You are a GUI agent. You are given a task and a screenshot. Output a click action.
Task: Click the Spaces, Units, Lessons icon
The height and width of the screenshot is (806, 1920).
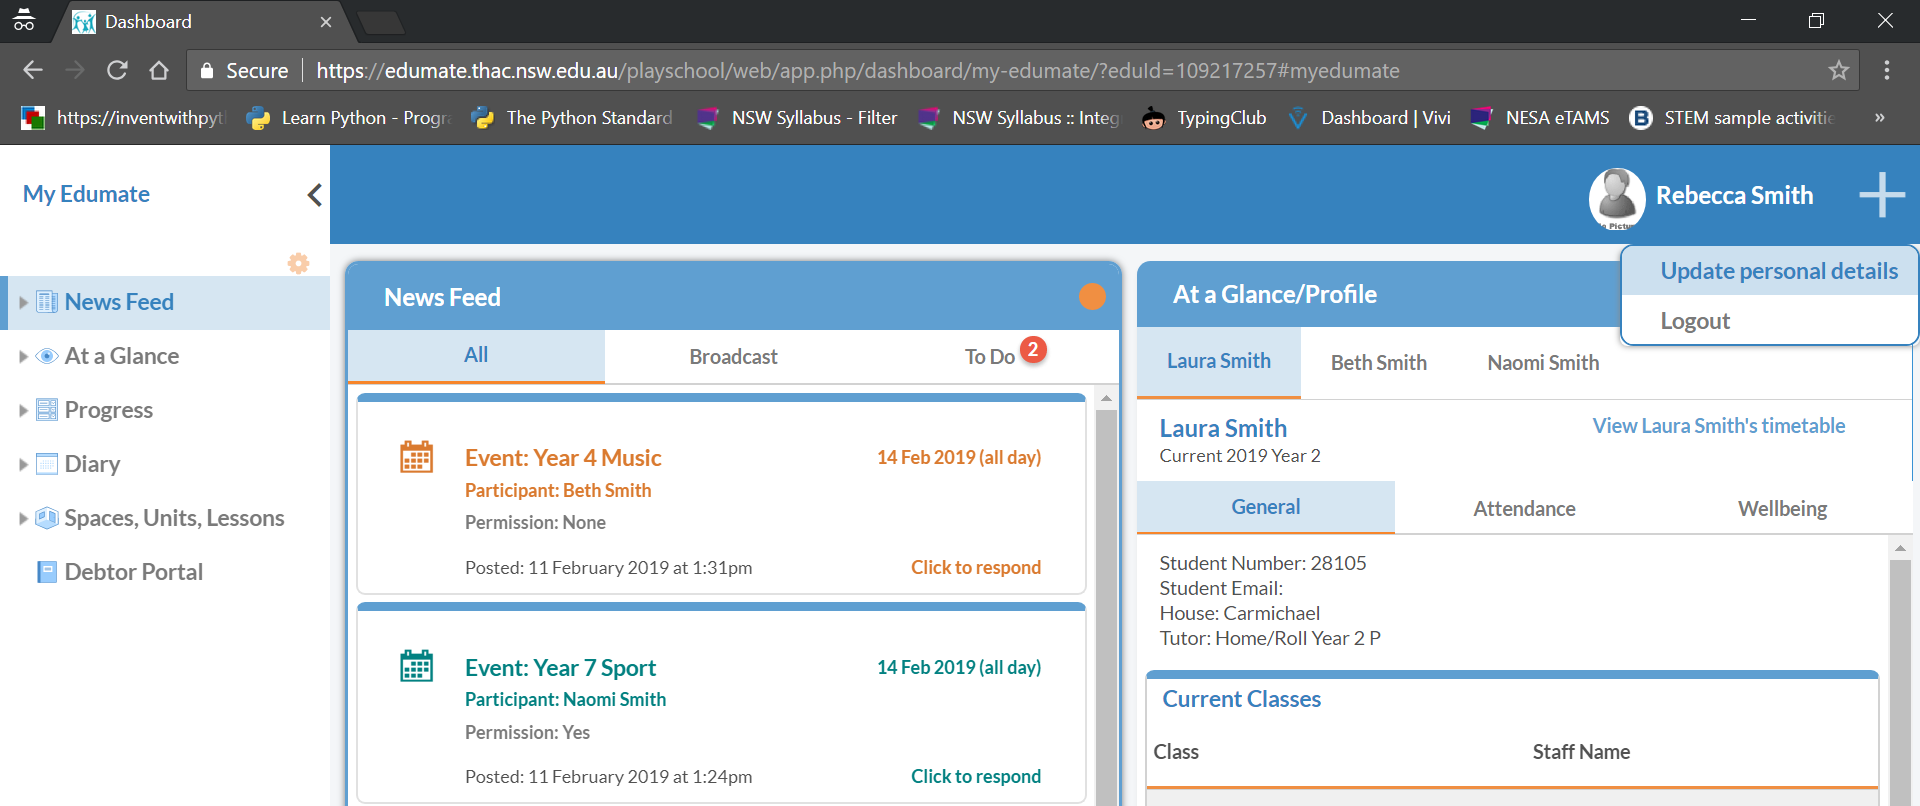coord(47,518)
